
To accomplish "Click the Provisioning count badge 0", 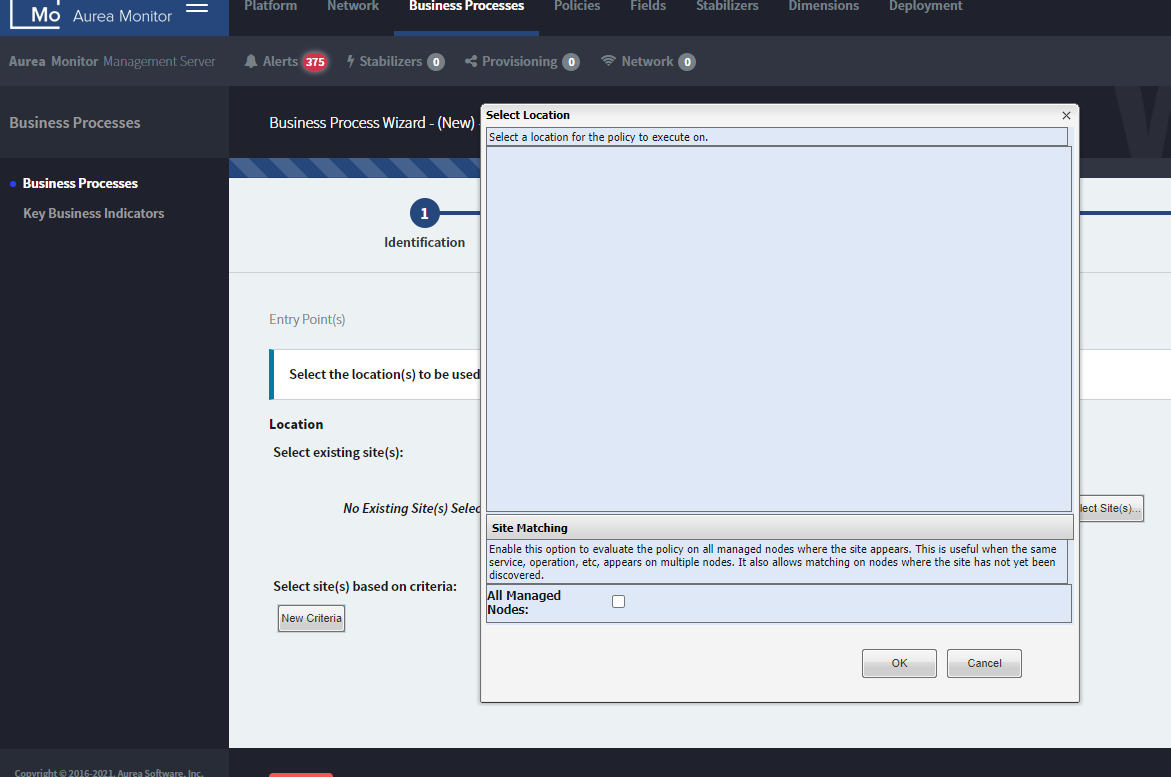I will [x=571, y=62].
